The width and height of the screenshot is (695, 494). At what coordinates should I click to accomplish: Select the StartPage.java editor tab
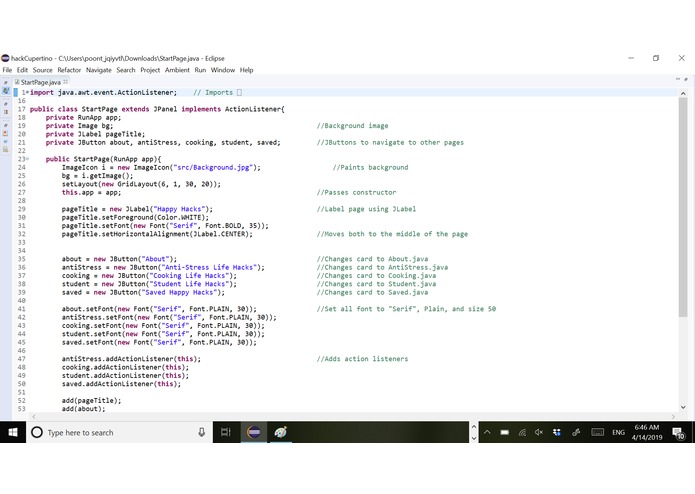point(40,82)
